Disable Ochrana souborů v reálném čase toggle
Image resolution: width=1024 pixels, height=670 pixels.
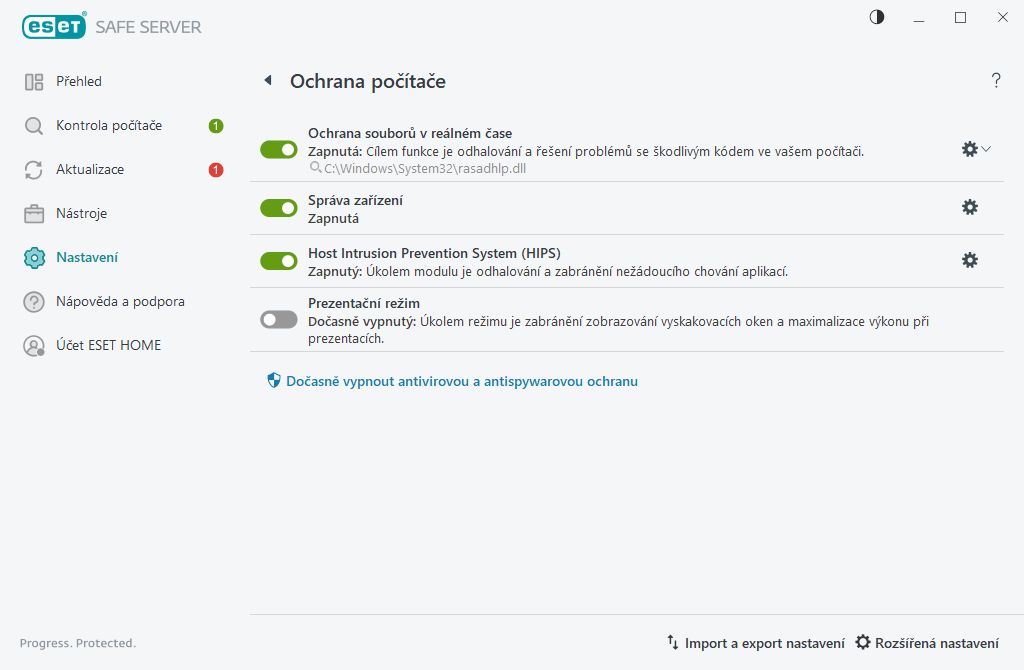[279, 149]
